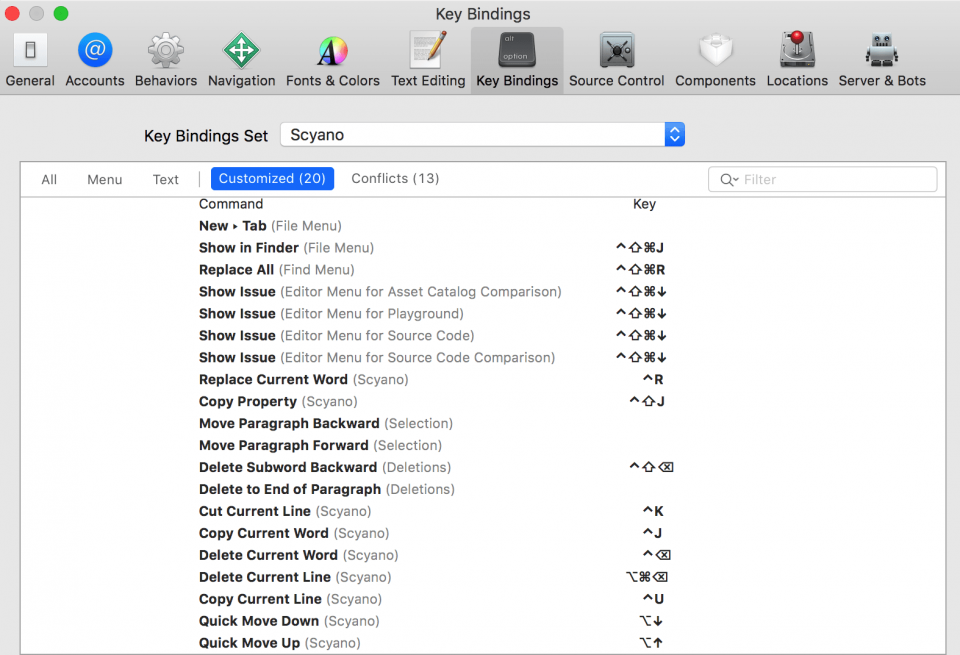
Task: Open the Behaviors preferences pane
Action: (x=165, y=58)
